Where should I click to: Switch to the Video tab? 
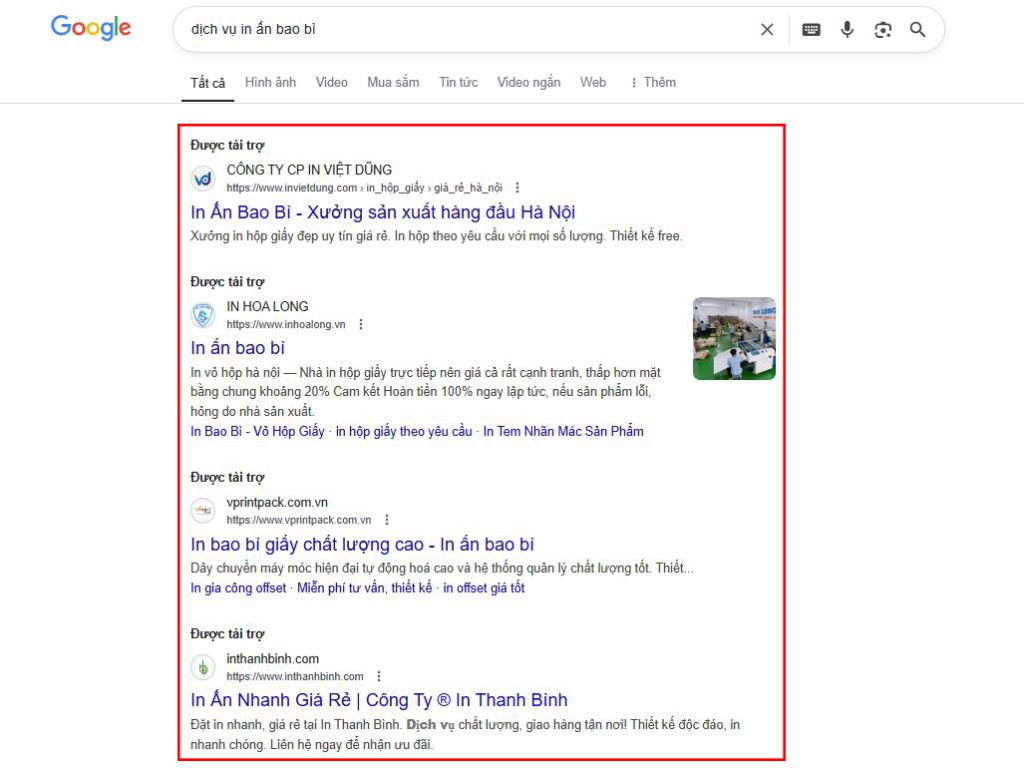[332, 82]
